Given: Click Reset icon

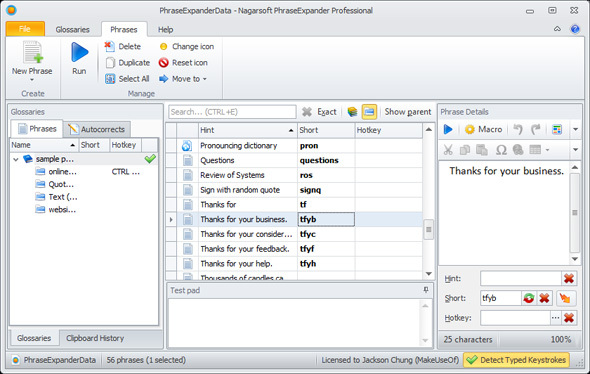Looking at the screenshot, I should (183, 62).
